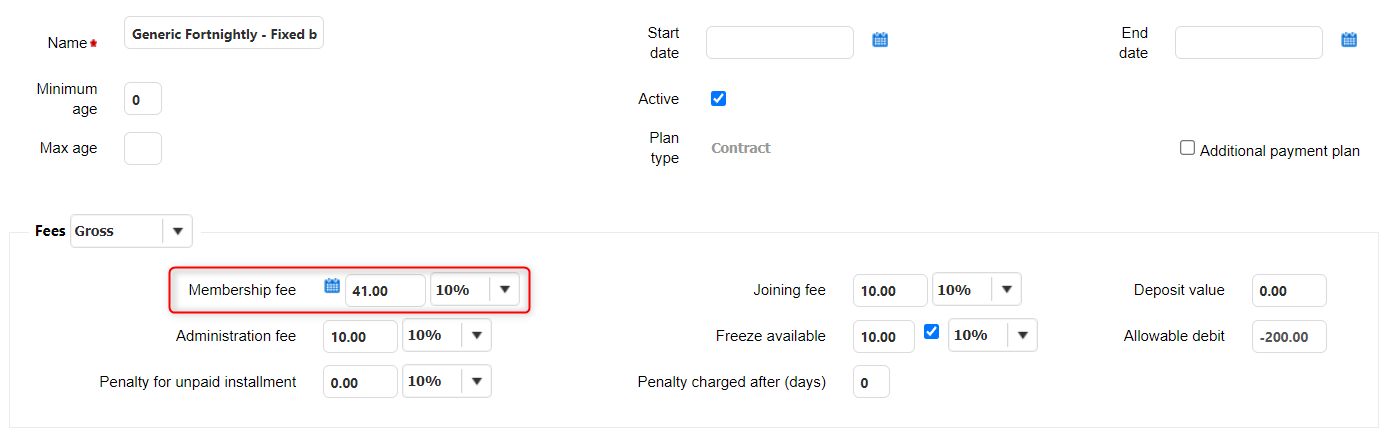Click the Membership fee amount field
Image resolution: width=1389 pixels, height=437 pixels.
385,291
